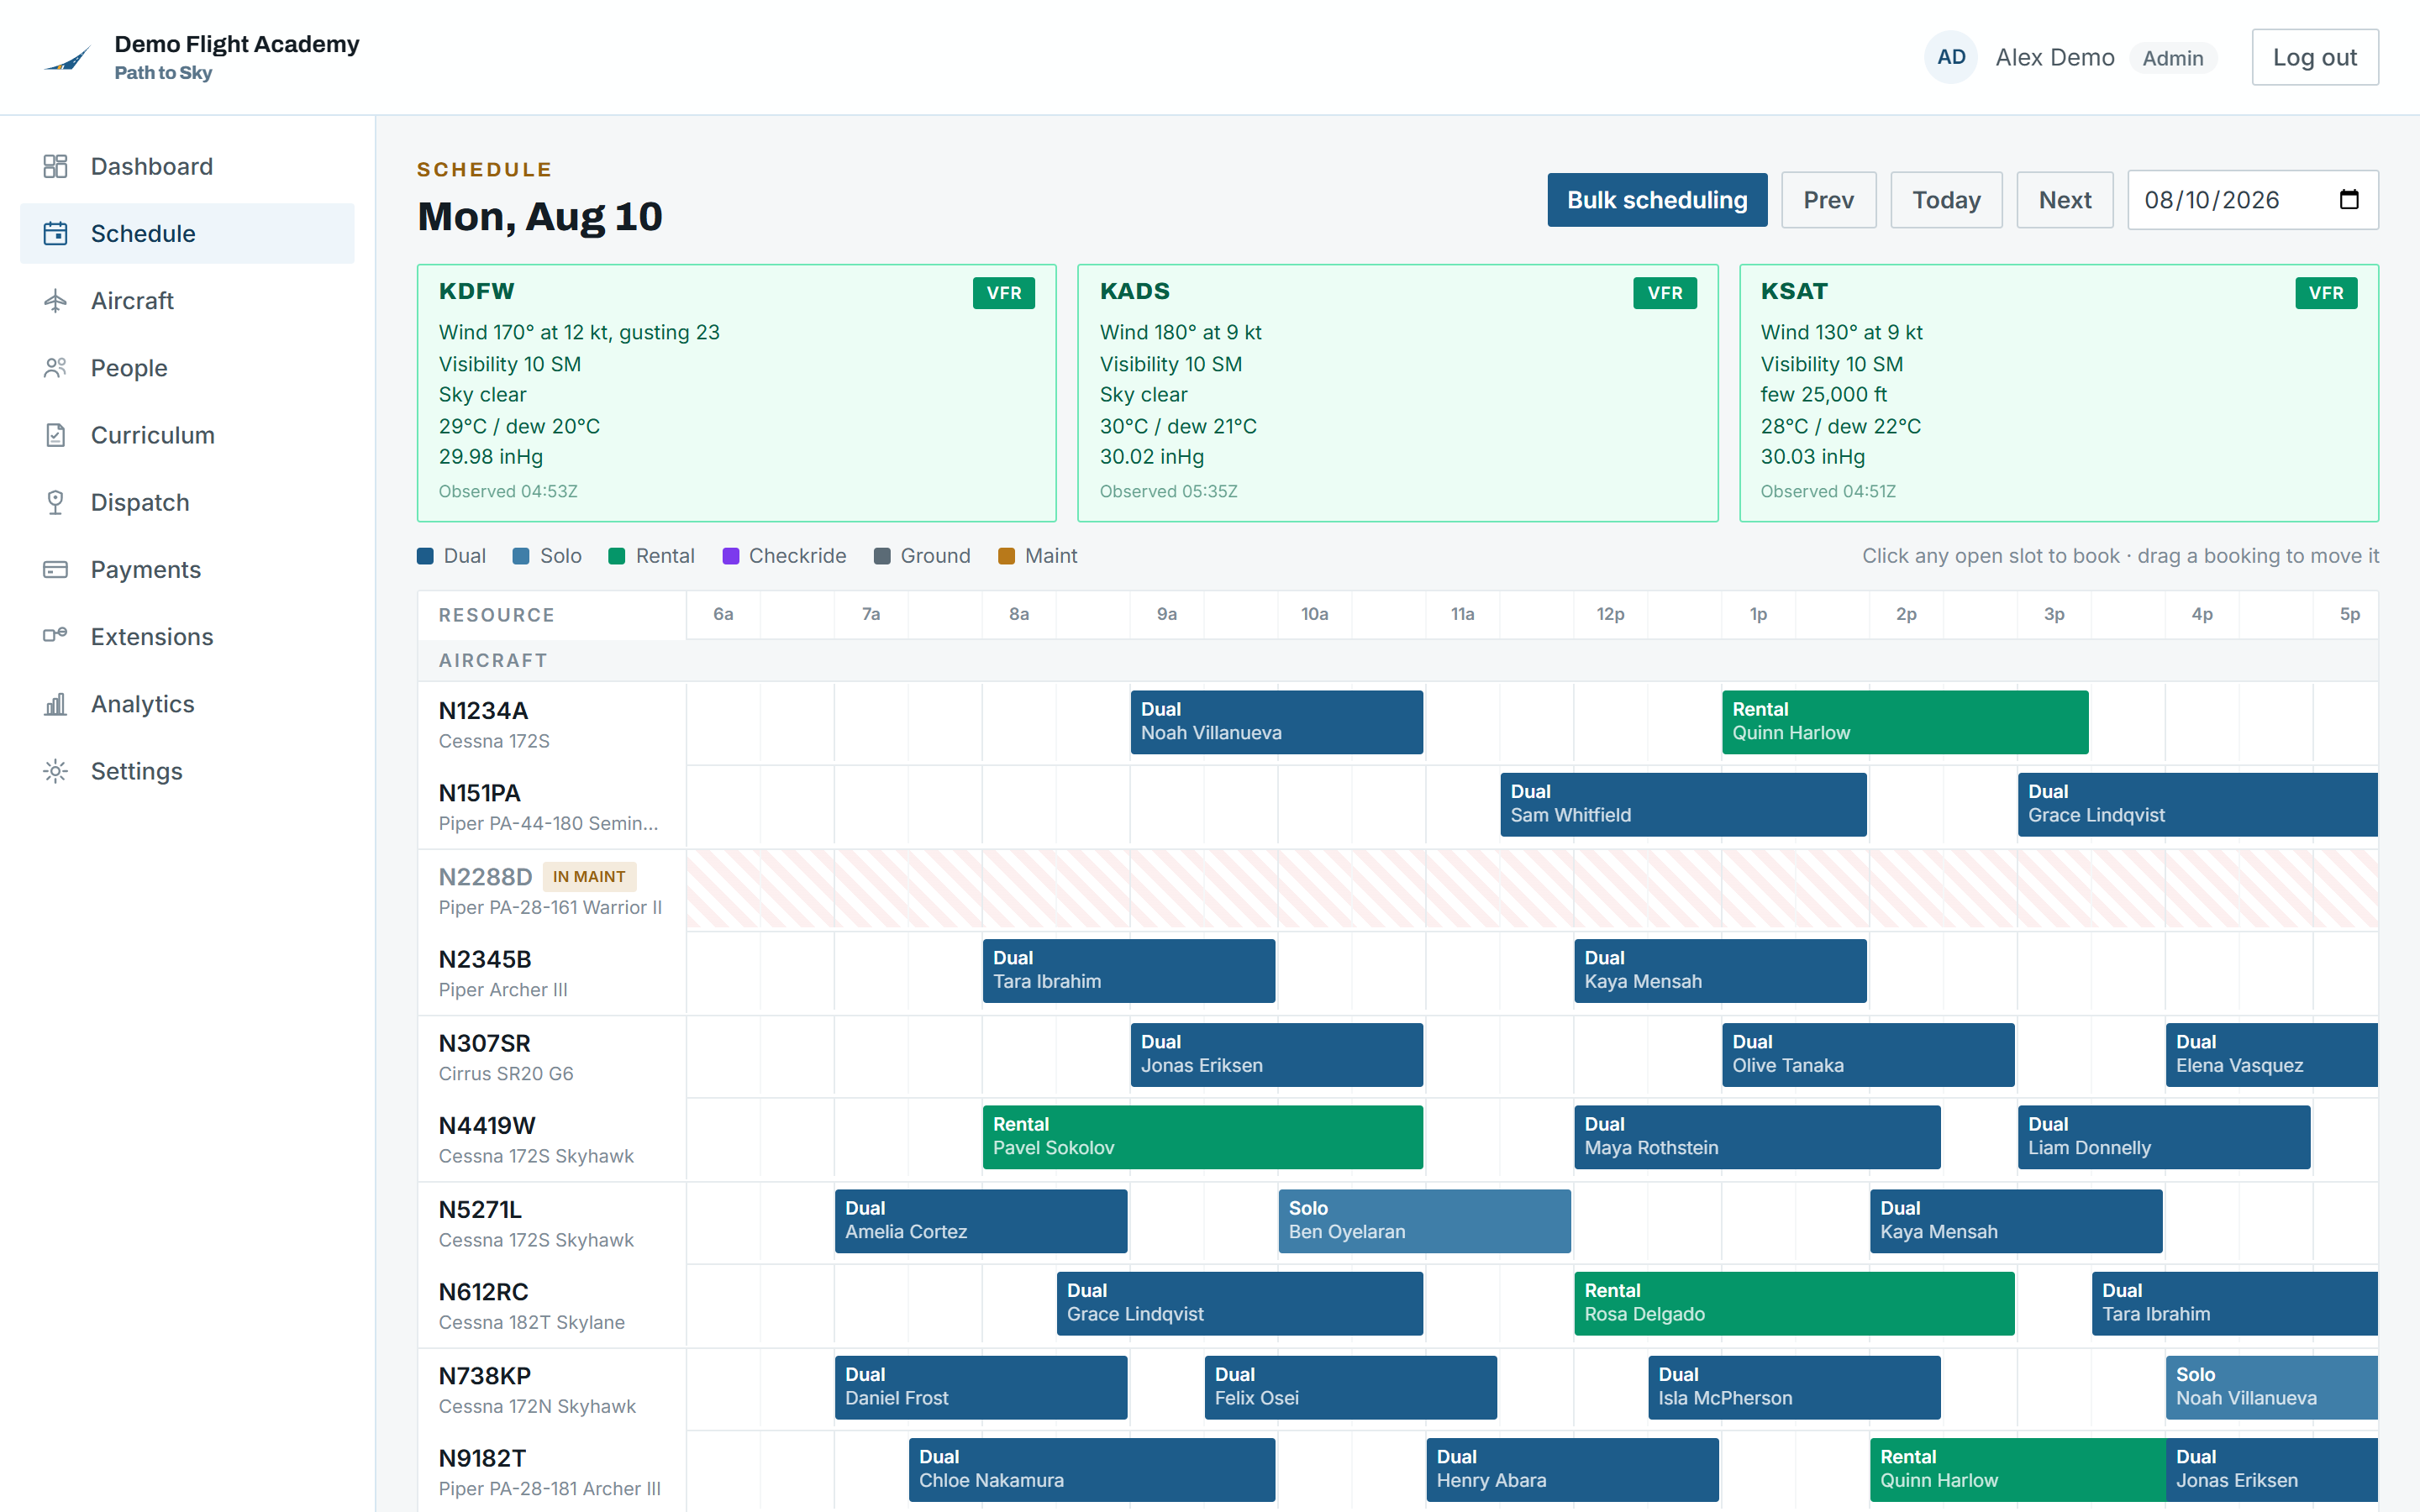
Task: Click the IN MAINT badge on N2288D
Action: pos(589,877)
